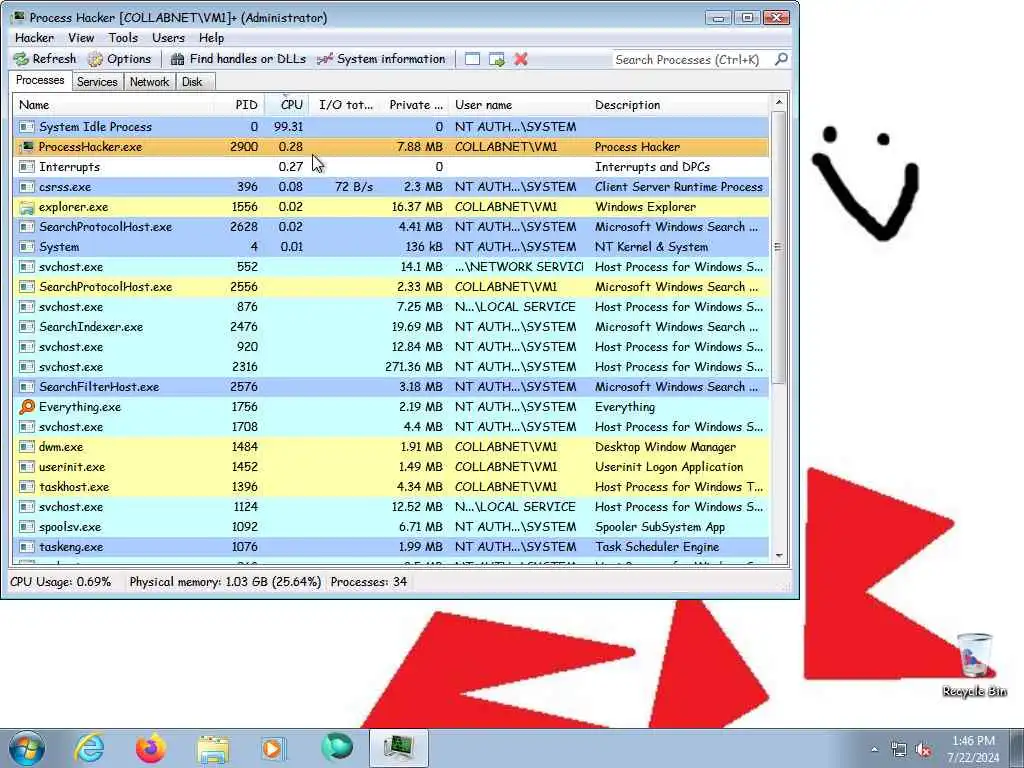Image resolution: width=1024 pixels, height=768 pixels.
Task: Show hidden tray icons arrow
Action: [874, 749]
